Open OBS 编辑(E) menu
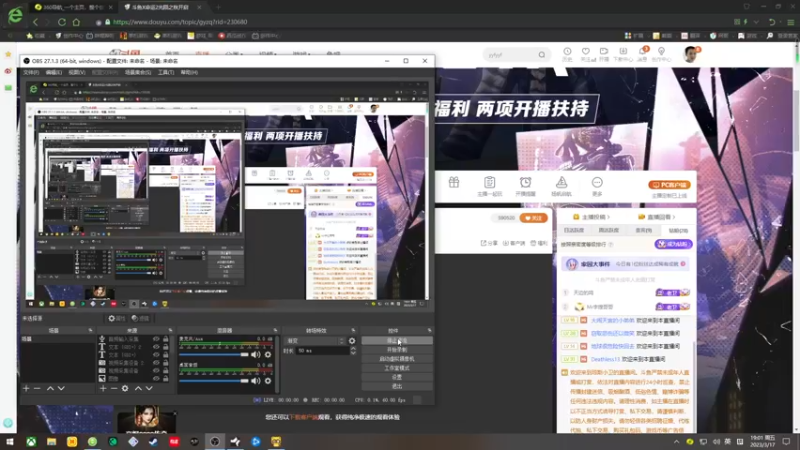The height and width of the screenshot is (450, 800). pyautogui.click(x=54, y=72)
